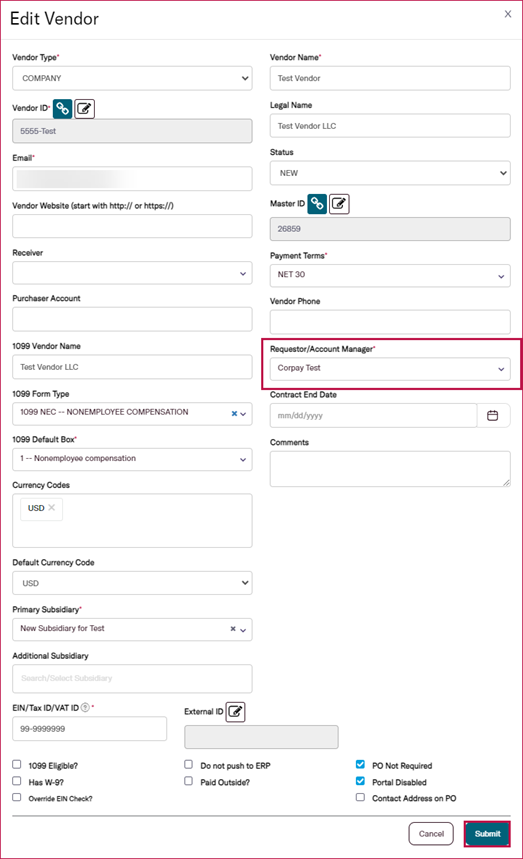Enable the 1099 Eligible checkbox
Image resolution: width=523 pixels, height=859 pixels.
(x=17, y=764)
